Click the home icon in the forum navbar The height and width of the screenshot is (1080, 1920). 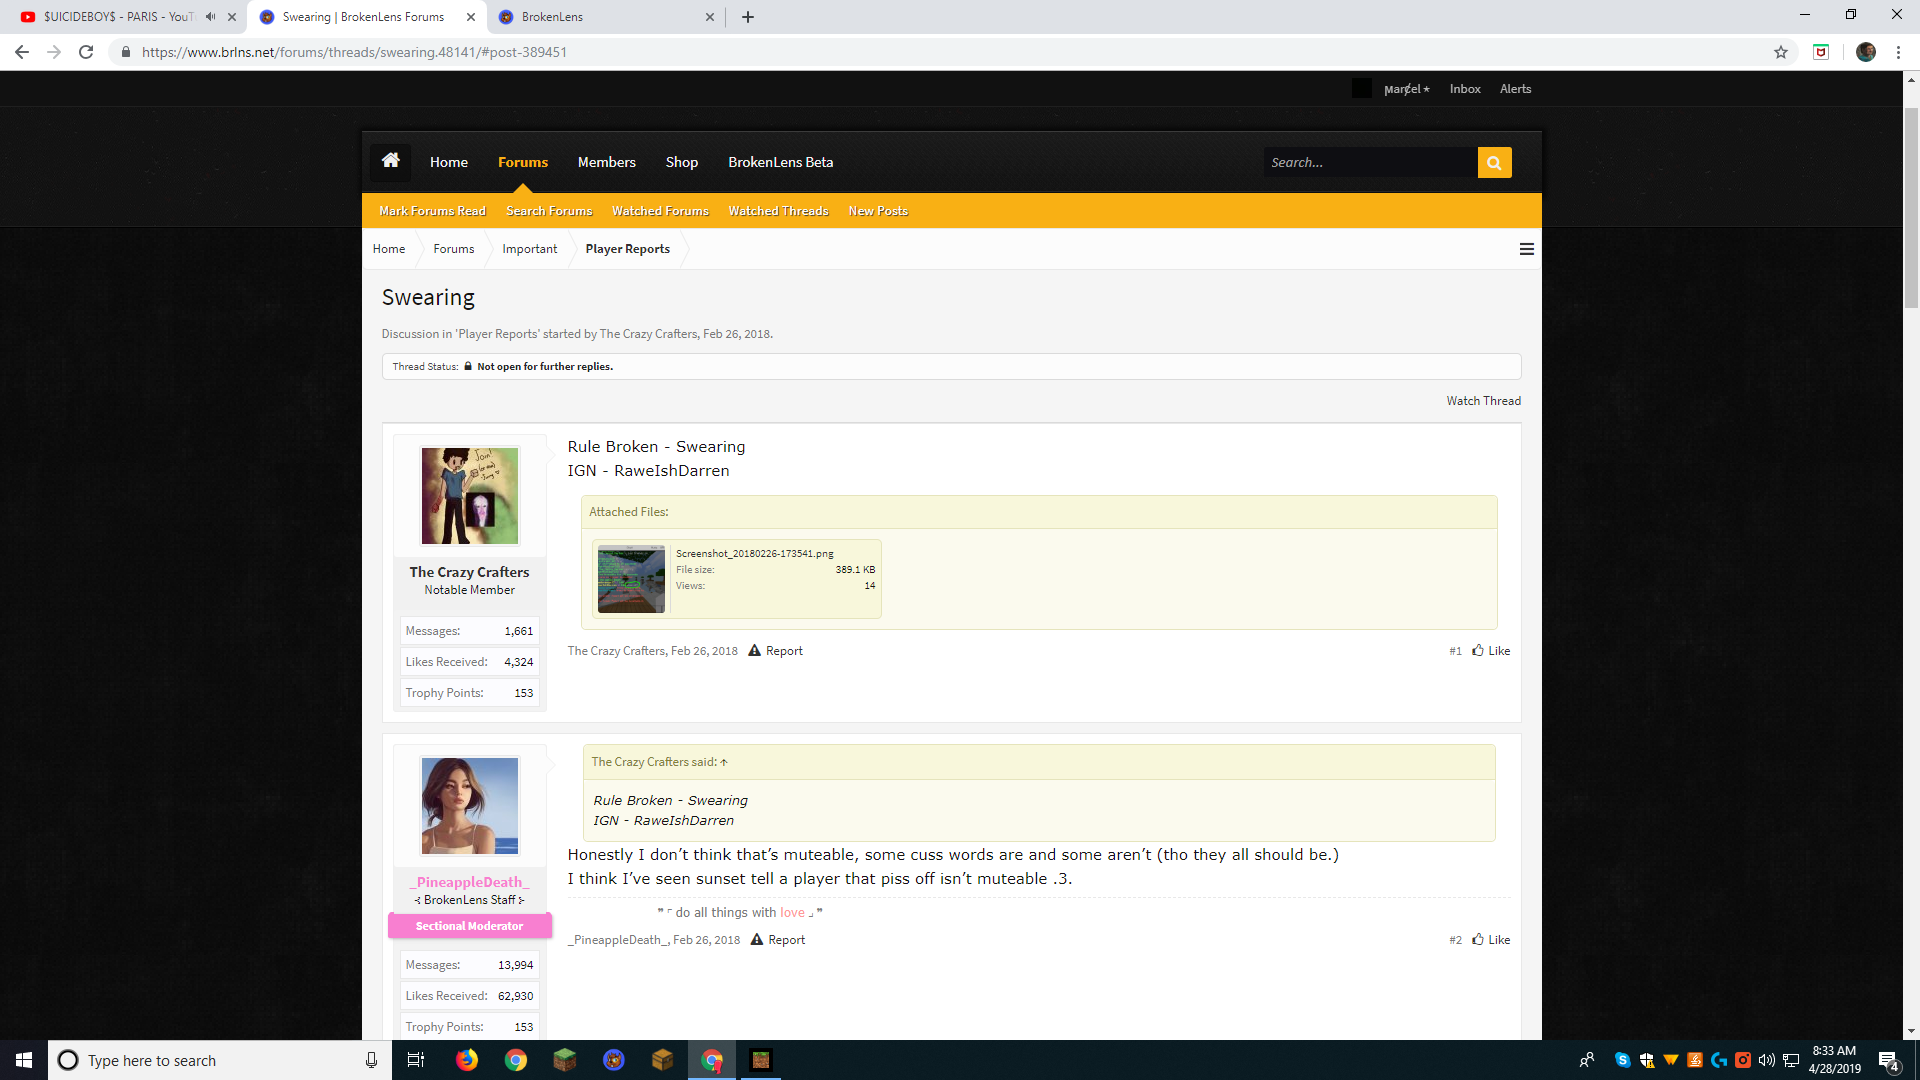coord(391,161)
